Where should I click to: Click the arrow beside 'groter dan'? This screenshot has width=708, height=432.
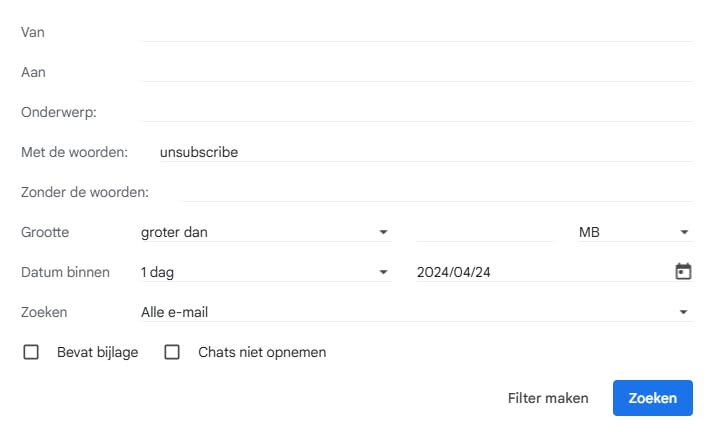click(383, 232)
